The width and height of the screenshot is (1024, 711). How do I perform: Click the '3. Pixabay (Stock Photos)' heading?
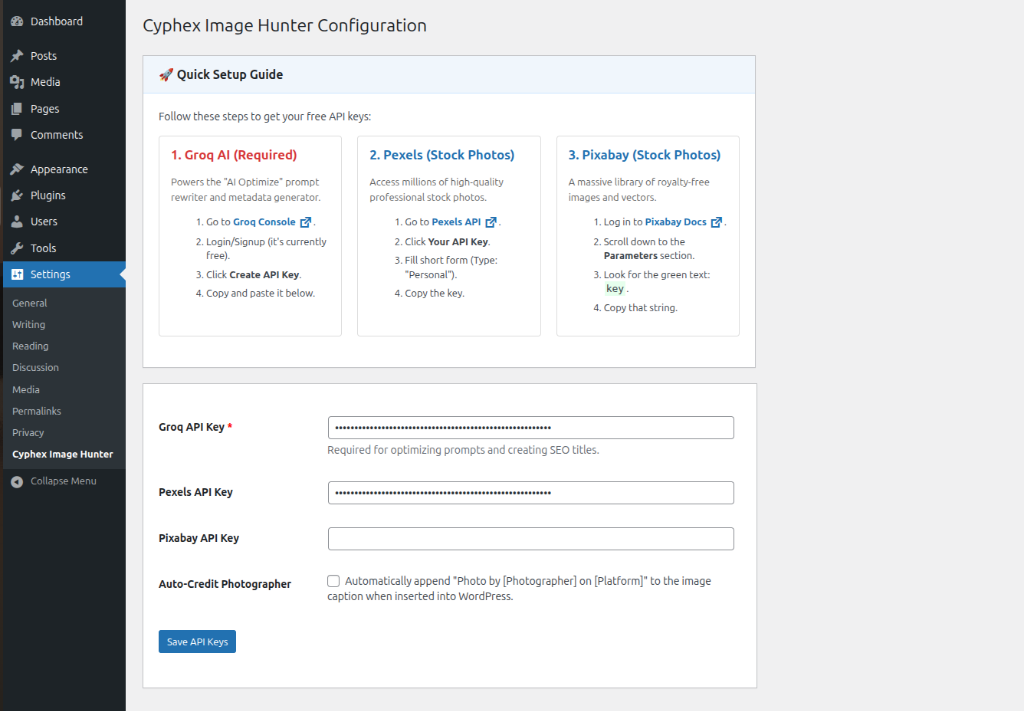tap(645, 155)
